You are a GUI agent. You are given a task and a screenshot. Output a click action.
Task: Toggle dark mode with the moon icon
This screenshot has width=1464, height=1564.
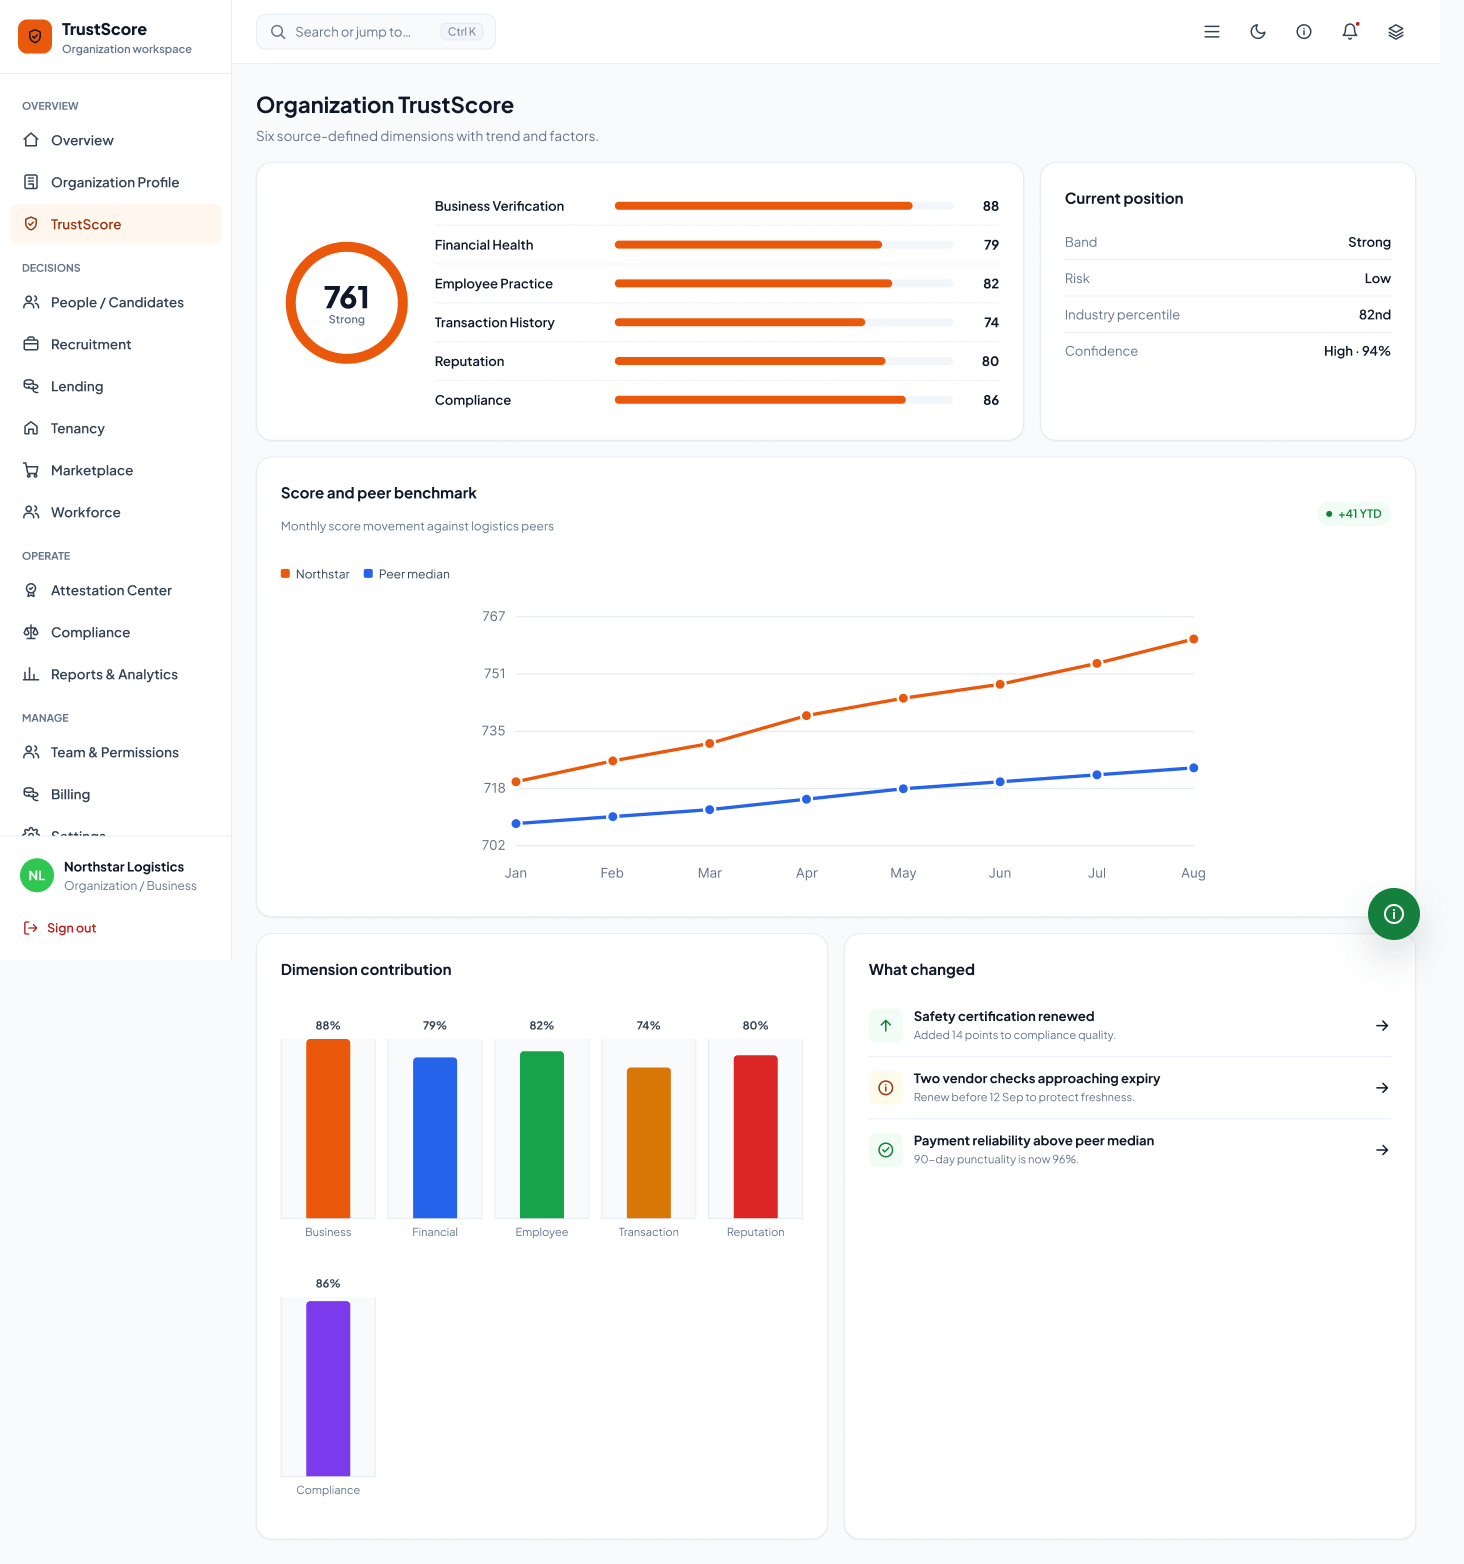[1258, 32]
